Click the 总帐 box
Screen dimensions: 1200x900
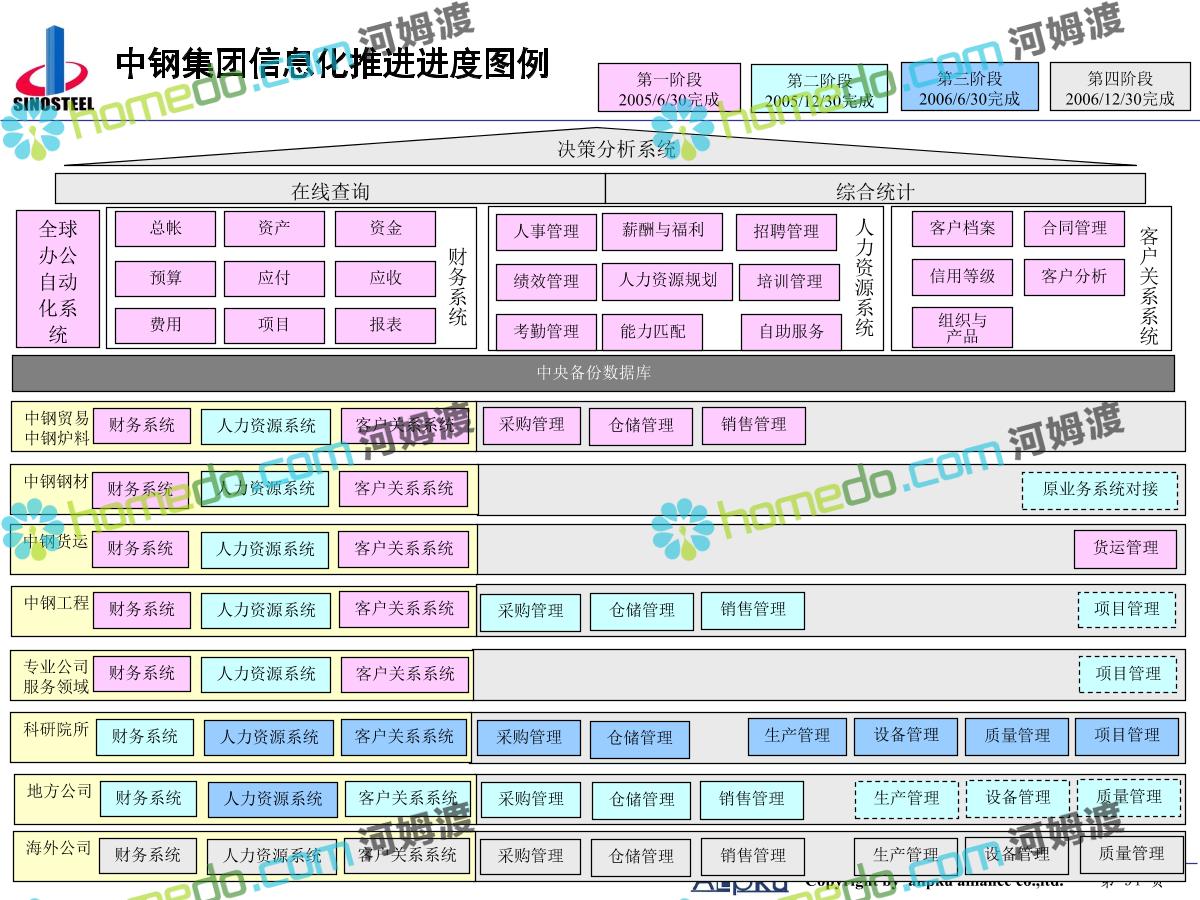(165, 229)
